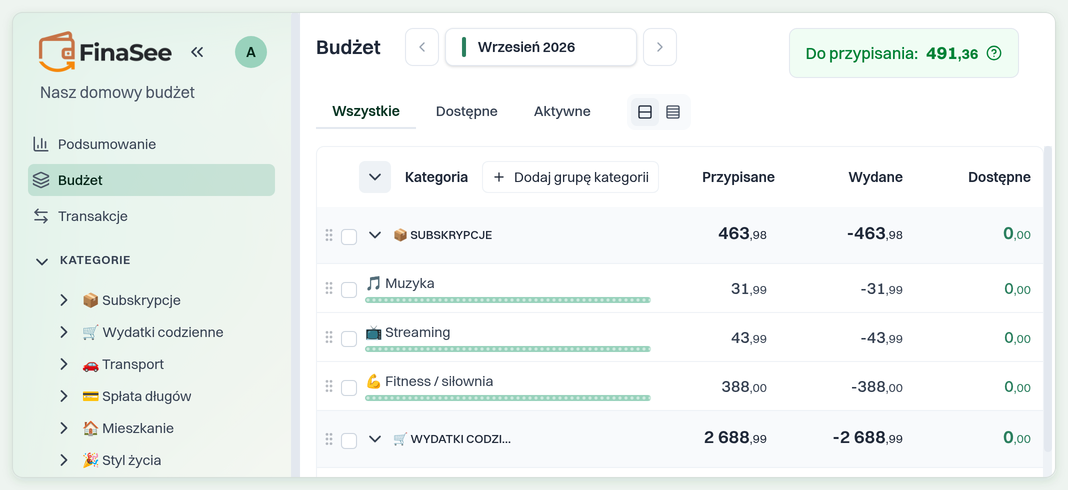Click Nasz domowy budżet budget name

pyautogui.click(x=117, y=93)
